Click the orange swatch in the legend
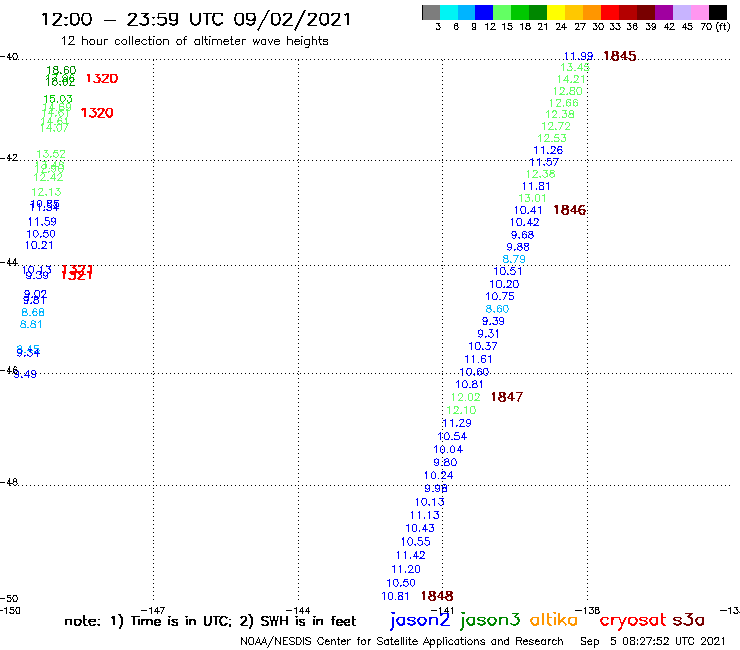This screenshot has width=740, height=650. click(592, 12)
